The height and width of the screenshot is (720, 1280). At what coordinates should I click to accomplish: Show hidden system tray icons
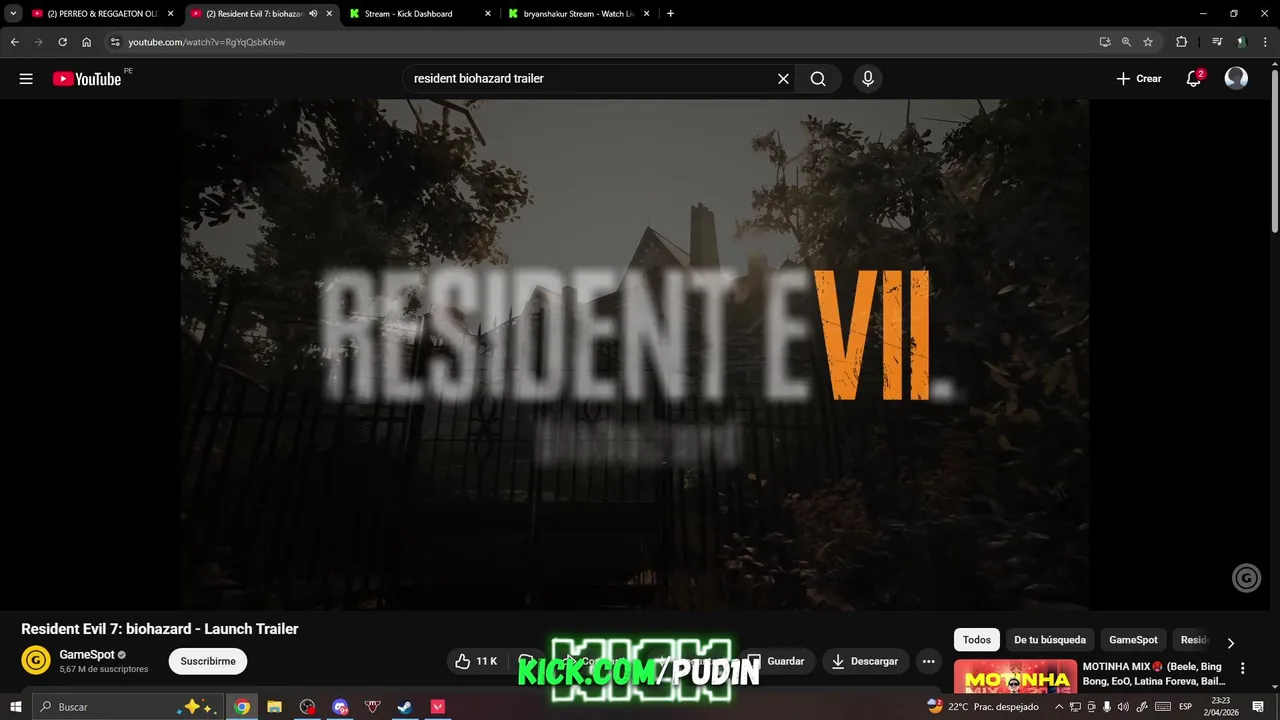click(1059, 707)
